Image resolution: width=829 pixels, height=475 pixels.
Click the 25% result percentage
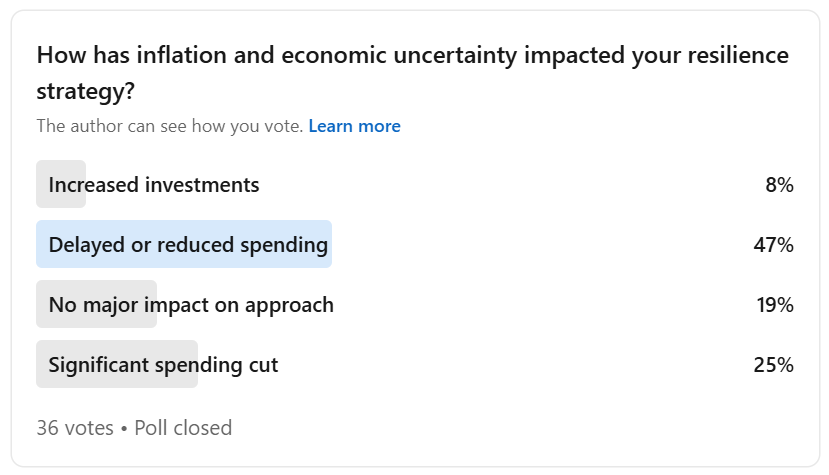point(773,365)
